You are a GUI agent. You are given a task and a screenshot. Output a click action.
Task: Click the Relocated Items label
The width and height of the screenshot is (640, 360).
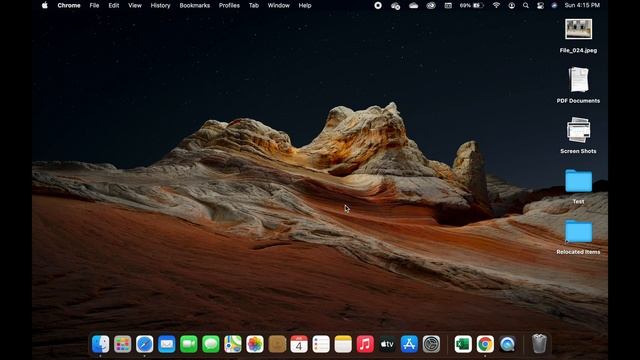pyautogui.click(x=578, y=252)
